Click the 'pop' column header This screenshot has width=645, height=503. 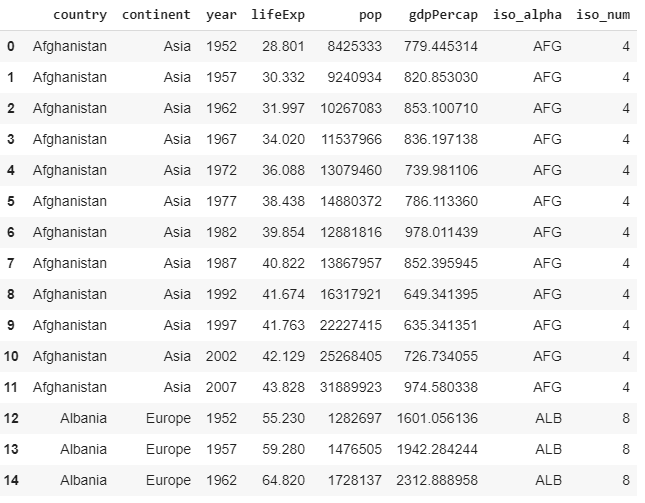pyautogui.click(x=370, y=16)
